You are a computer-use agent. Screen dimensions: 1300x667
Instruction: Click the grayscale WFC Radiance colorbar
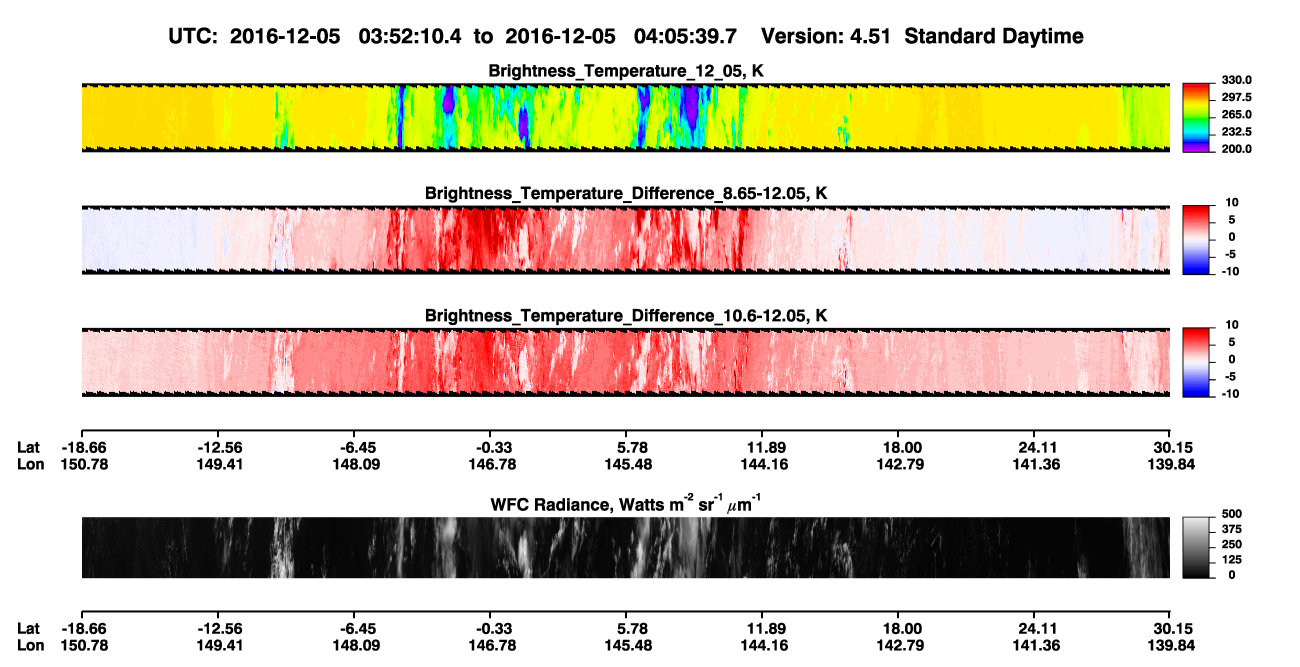[x=1197, y=546]
